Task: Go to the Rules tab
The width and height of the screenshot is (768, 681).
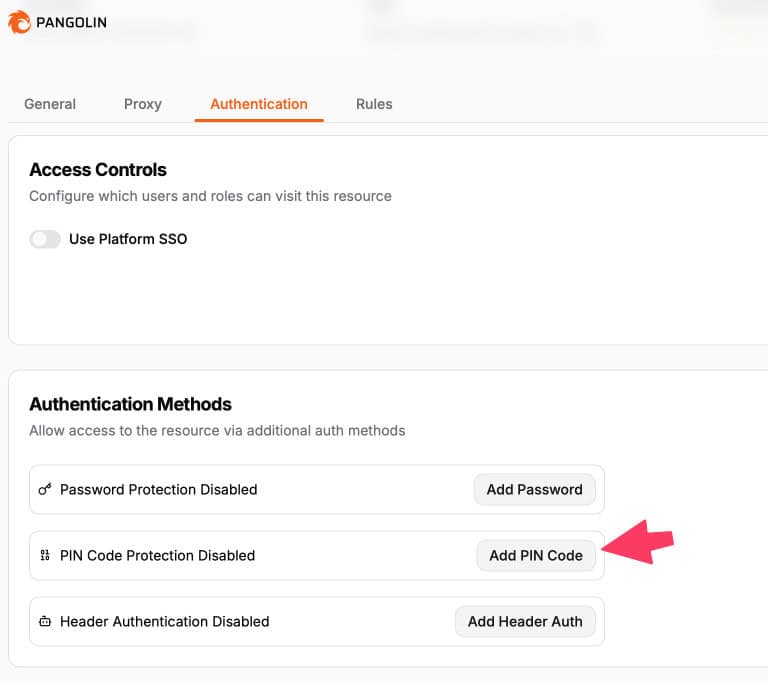Action: click(x=374, y=104)
